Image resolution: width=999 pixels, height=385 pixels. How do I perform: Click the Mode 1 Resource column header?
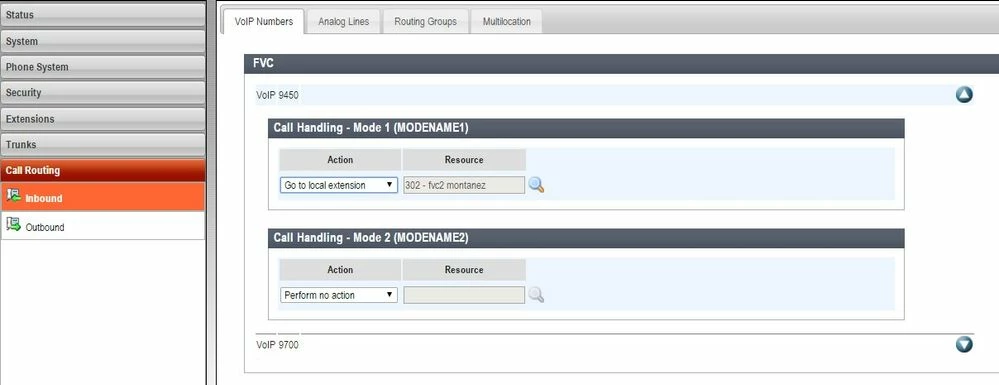(x=464, y=159)
